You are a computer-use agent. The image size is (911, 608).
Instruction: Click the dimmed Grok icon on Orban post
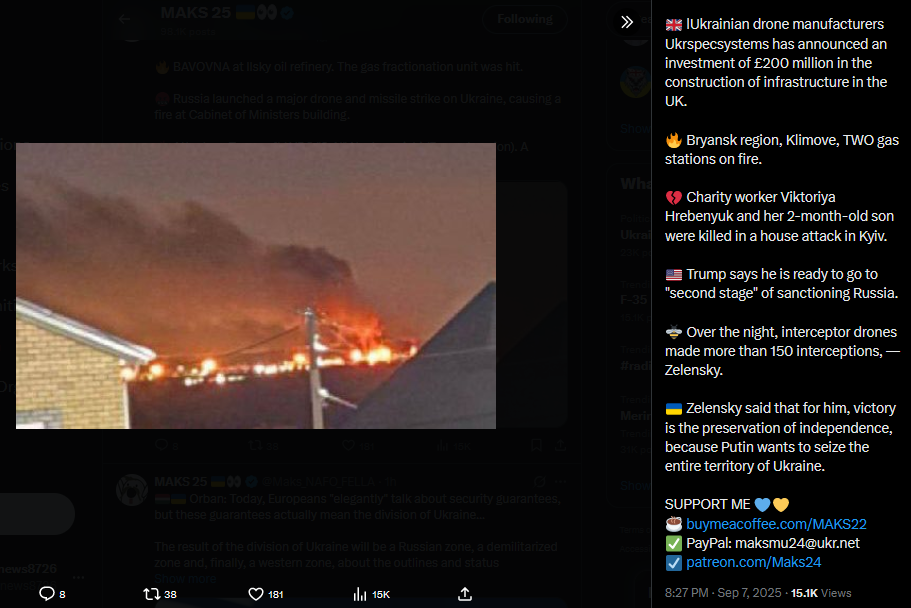[540, 481]
